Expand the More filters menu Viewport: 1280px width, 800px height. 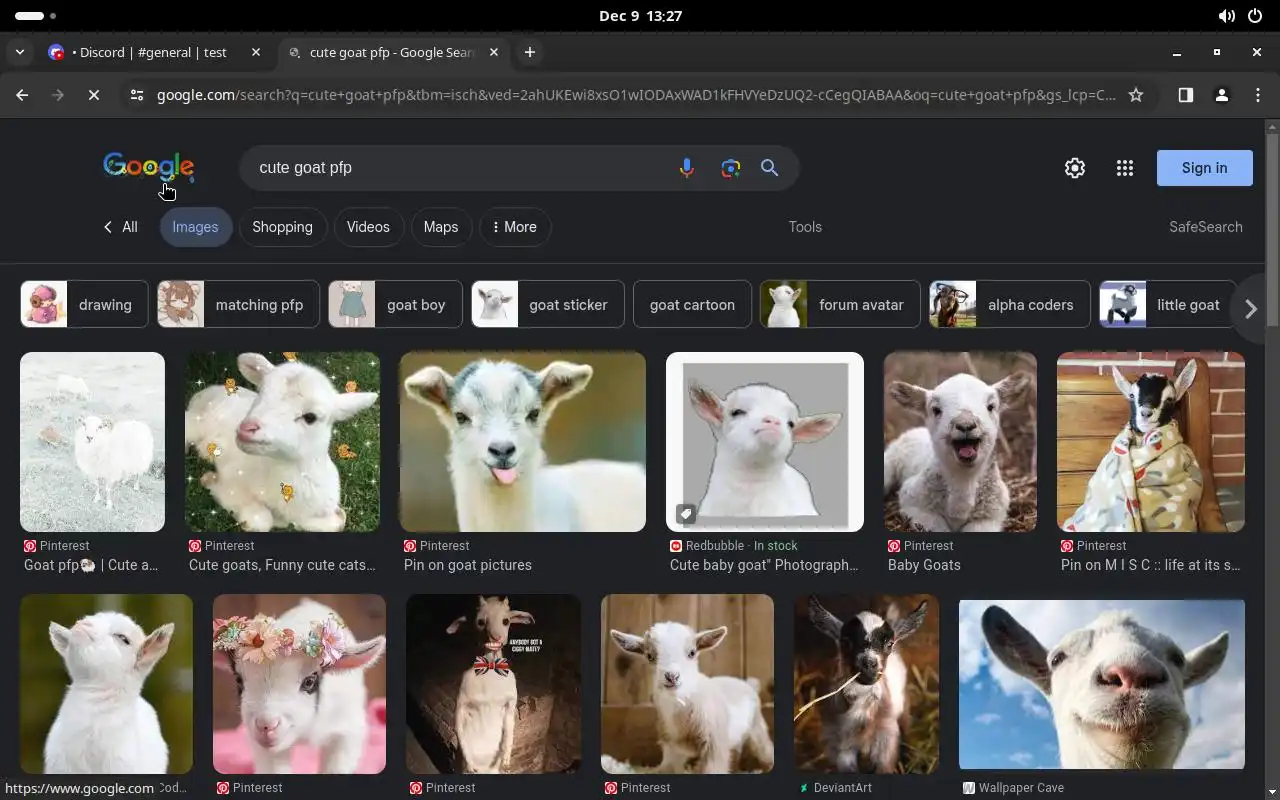pyautogui.click(x=515, y=227)
